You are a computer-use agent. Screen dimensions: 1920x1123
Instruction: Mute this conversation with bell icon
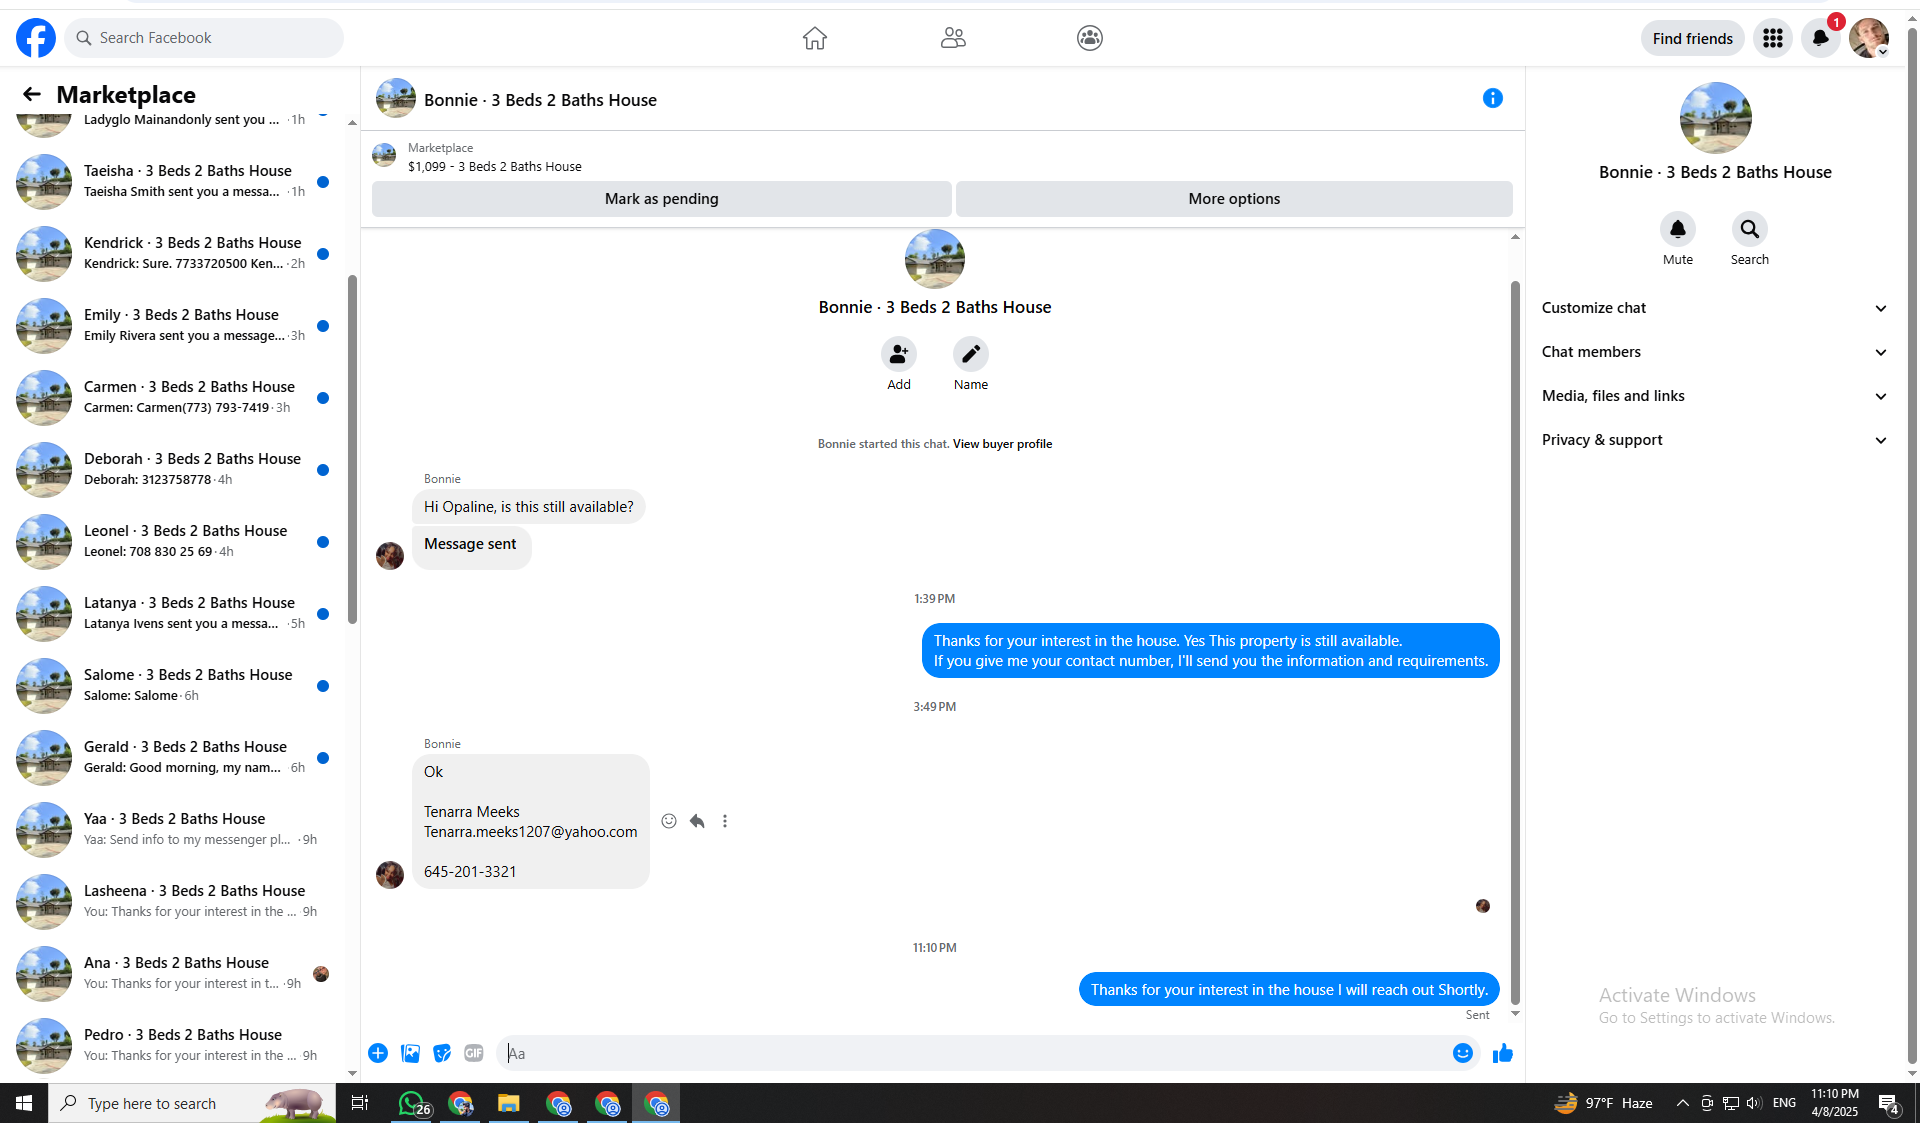(1677, 230)
